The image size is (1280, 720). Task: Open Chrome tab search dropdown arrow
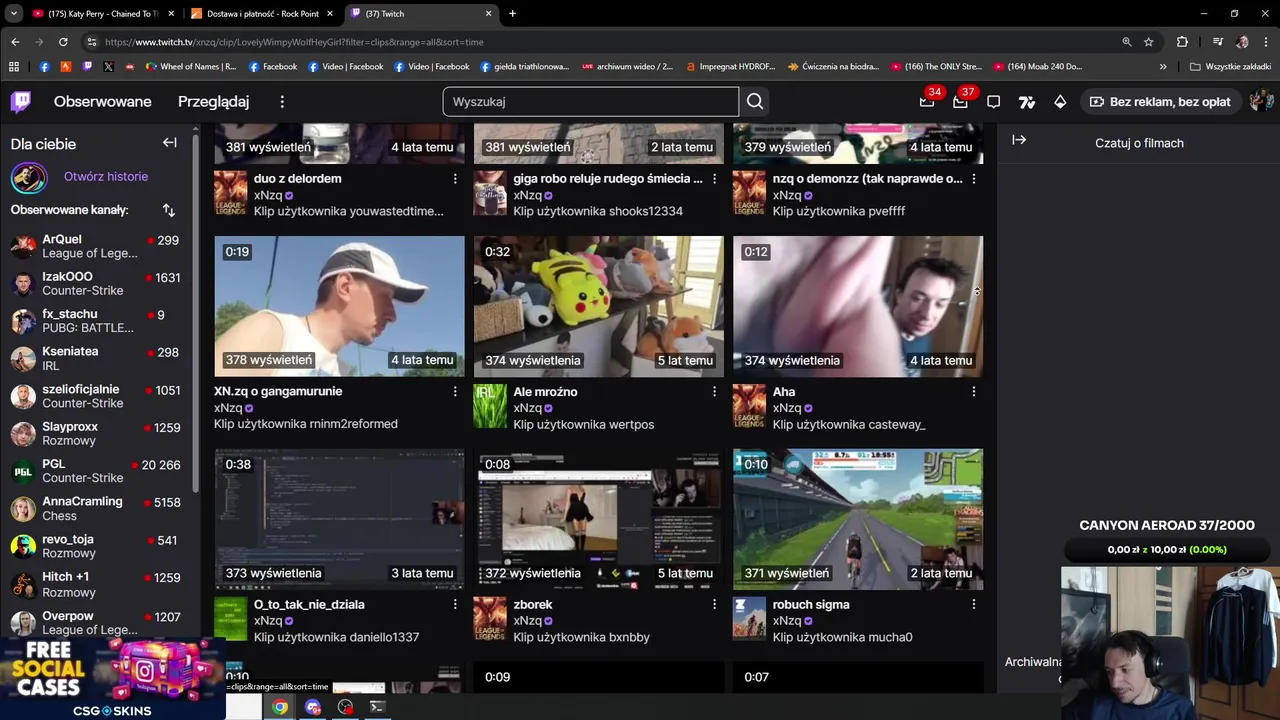14,14
